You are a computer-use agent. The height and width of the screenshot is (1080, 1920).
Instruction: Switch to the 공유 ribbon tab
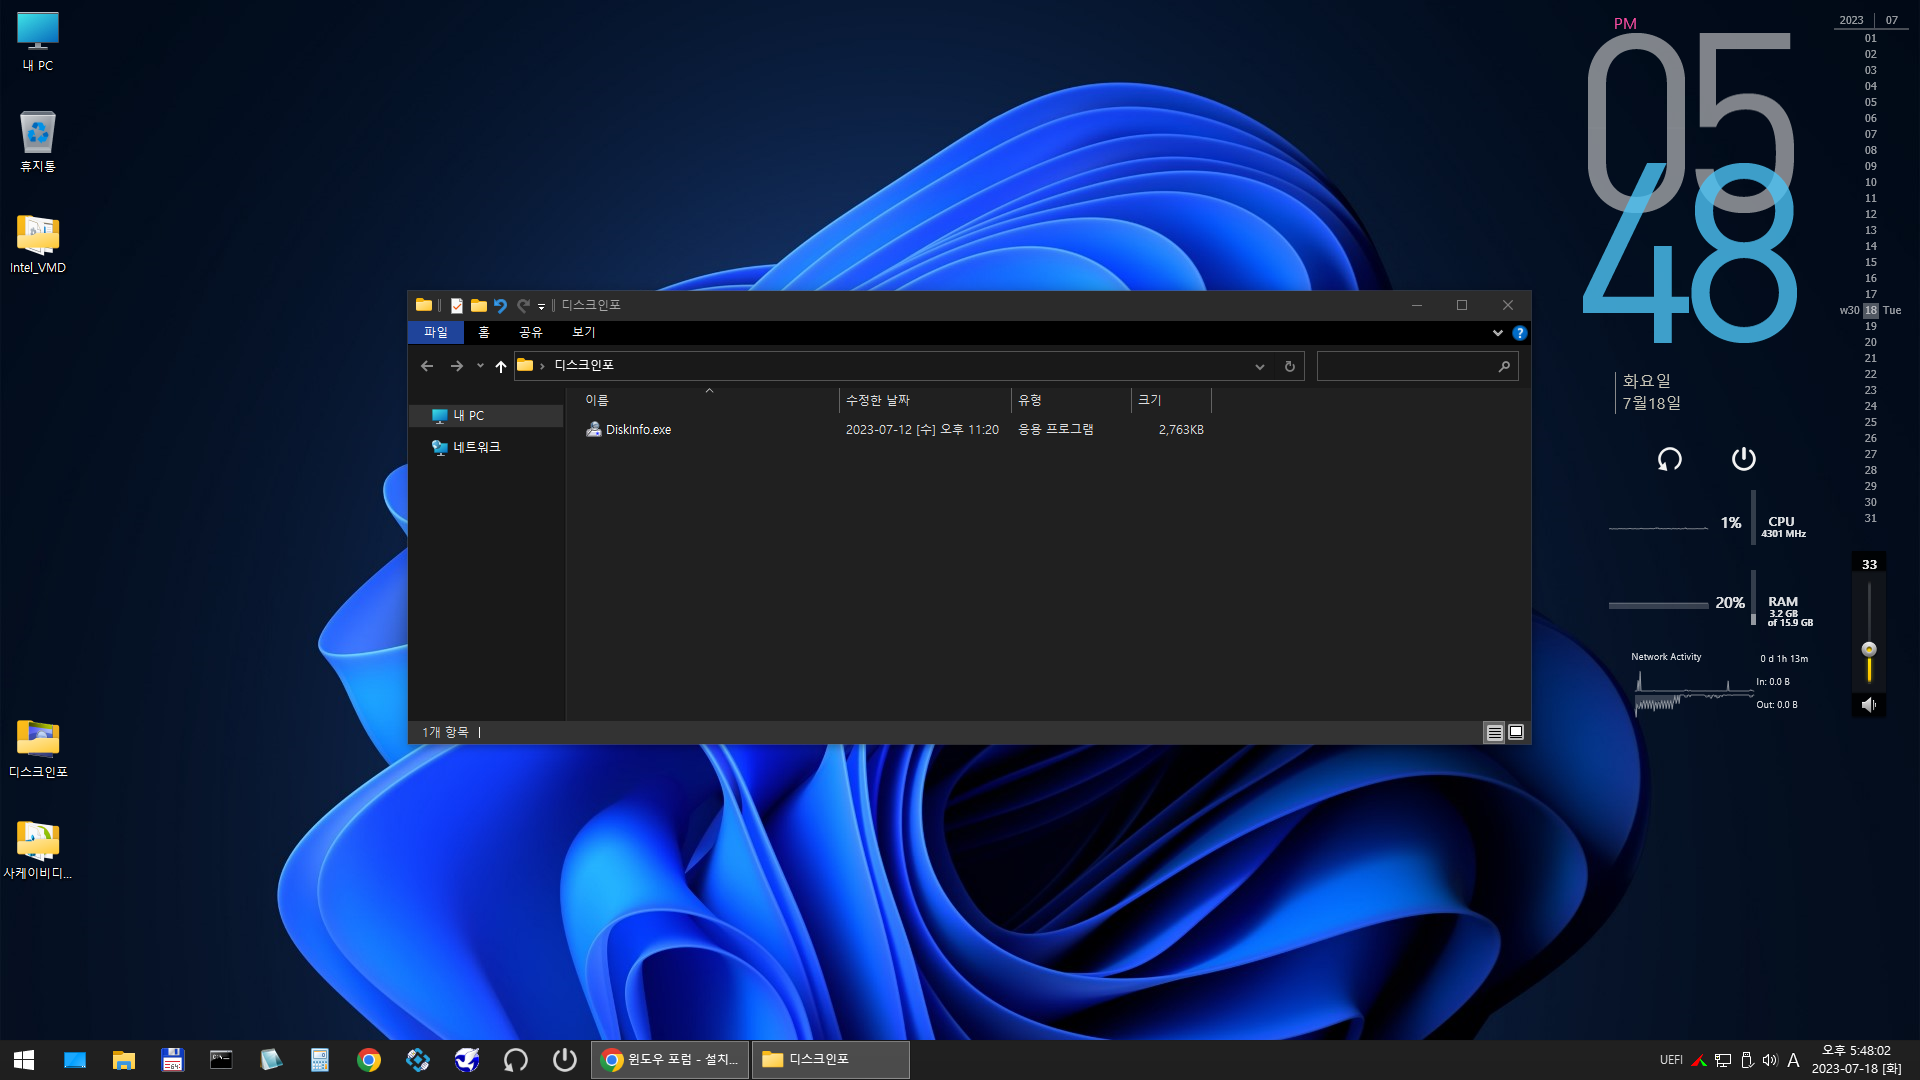point(531,332)
